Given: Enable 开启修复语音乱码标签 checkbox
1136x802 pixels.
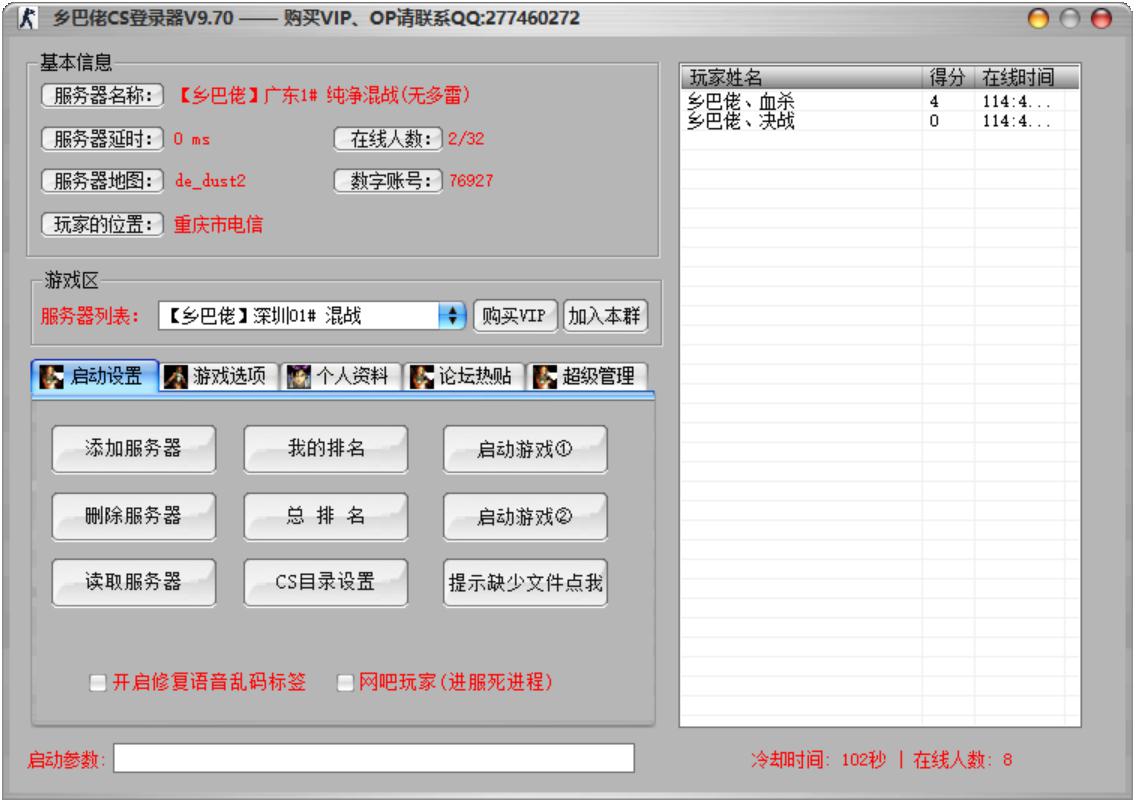Looking at the screenshot, I should pos(97,683).
